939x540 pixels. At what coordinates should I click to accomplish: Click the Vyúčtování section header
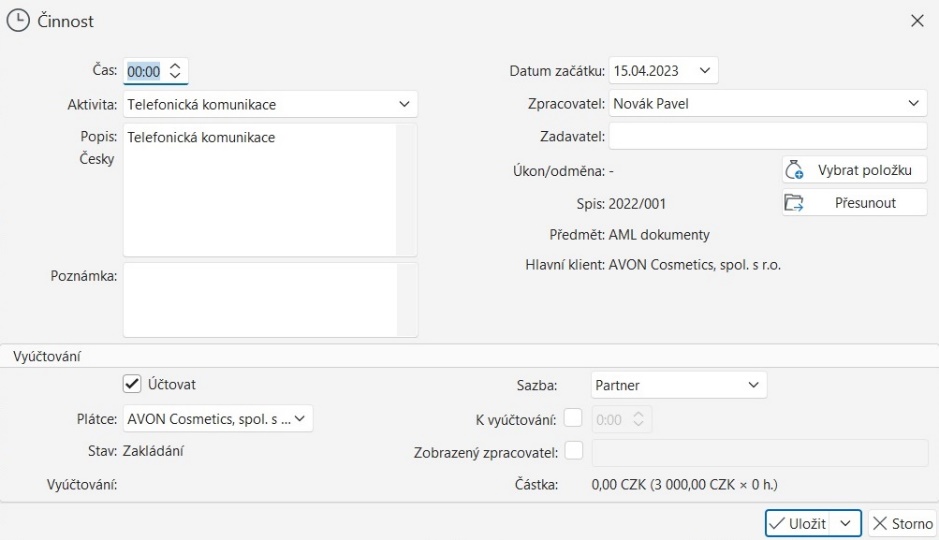(47, 356)
